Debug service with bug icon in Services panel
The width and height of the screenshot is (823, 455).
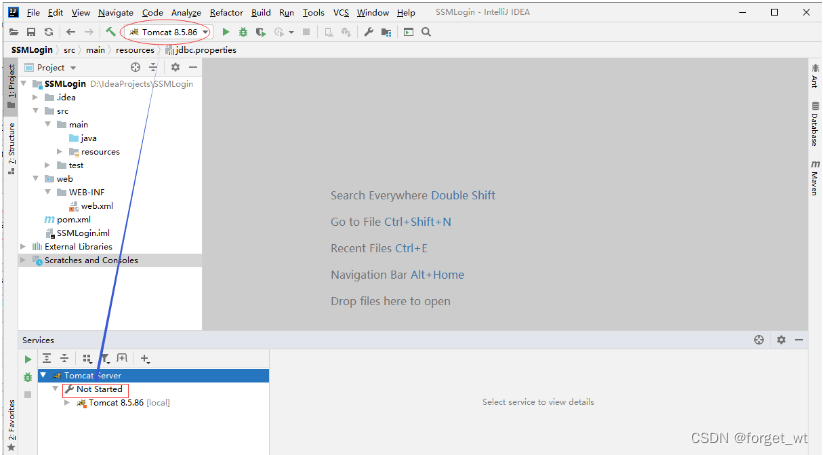tap(28, 377)
